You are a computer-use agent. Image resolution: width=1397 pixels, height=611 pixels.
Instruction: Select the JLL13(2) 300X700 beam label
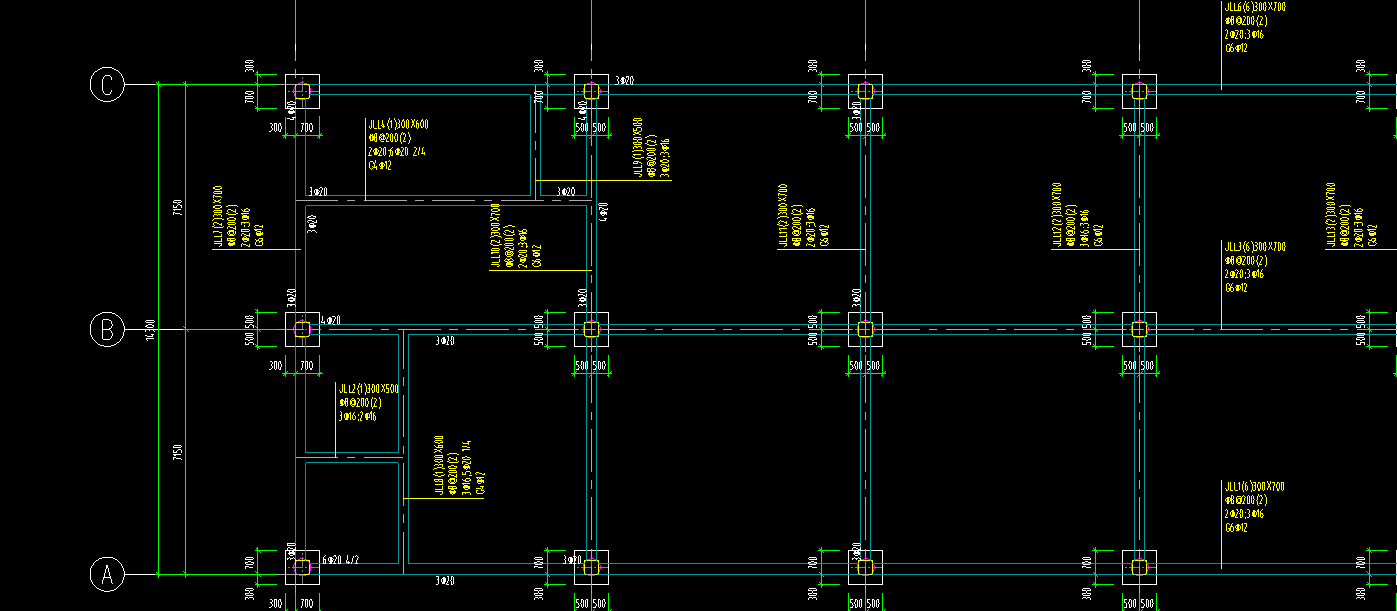click(x=1351, y=215)
